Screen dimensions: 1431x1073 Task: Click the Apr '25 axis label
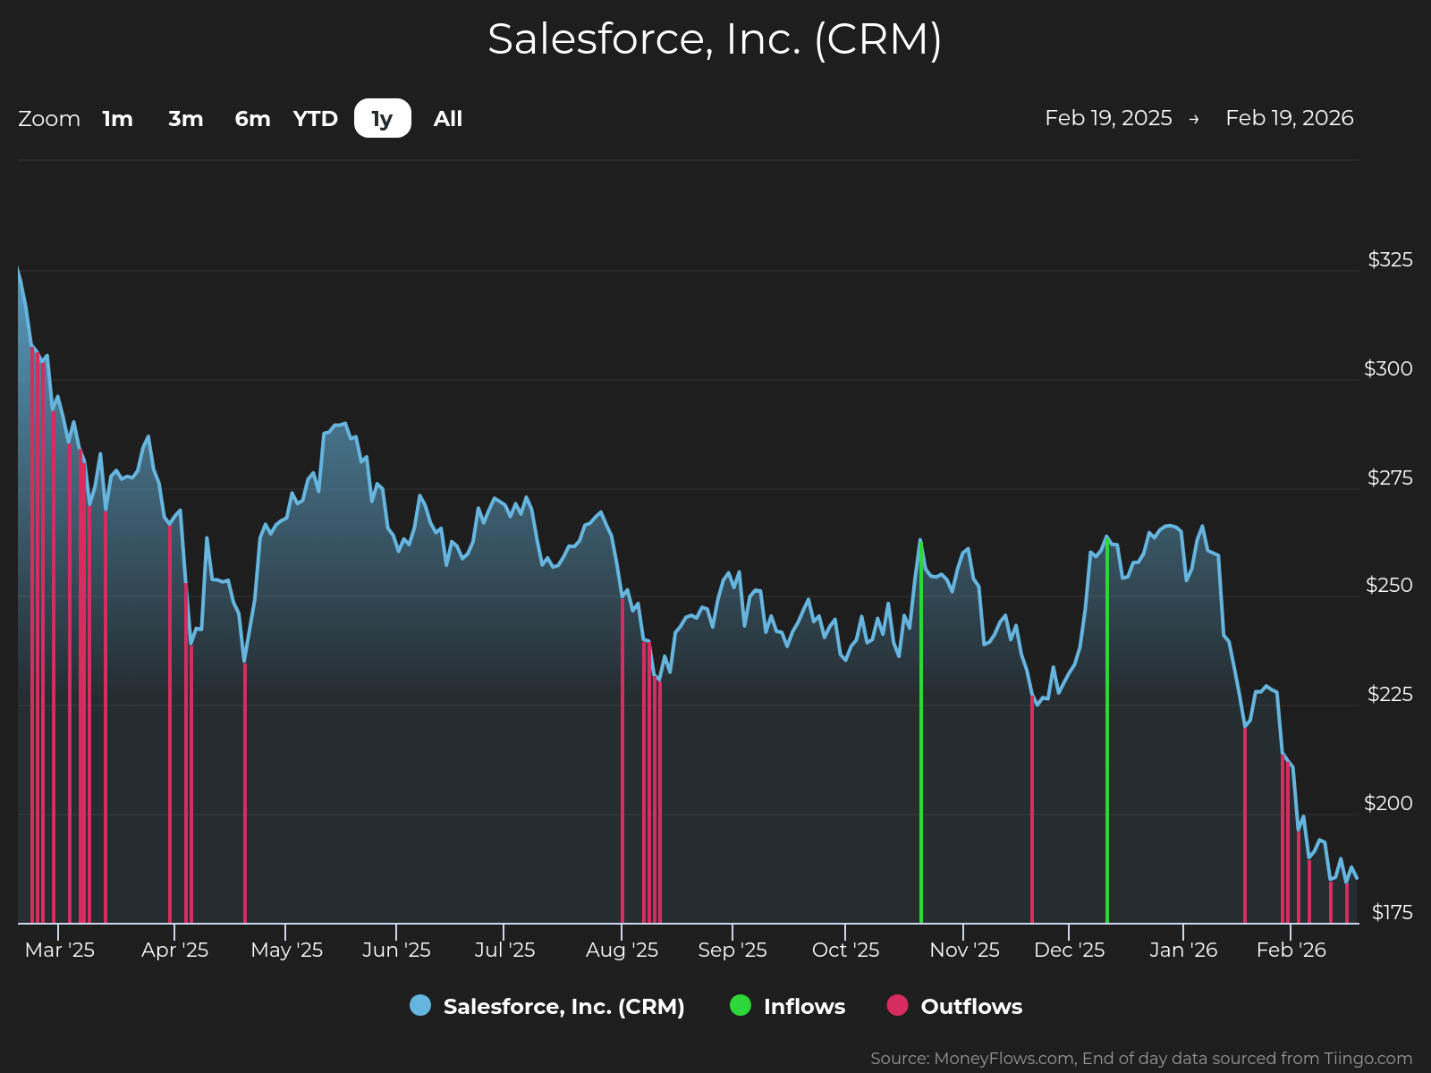(175, 950)
